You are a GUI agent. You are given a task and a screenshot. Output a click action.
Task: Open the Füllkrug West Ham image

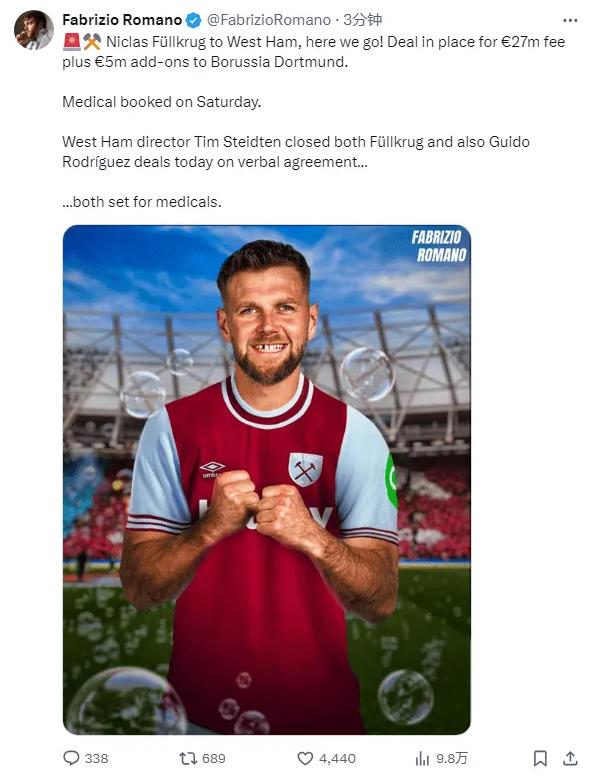[267, 480]
